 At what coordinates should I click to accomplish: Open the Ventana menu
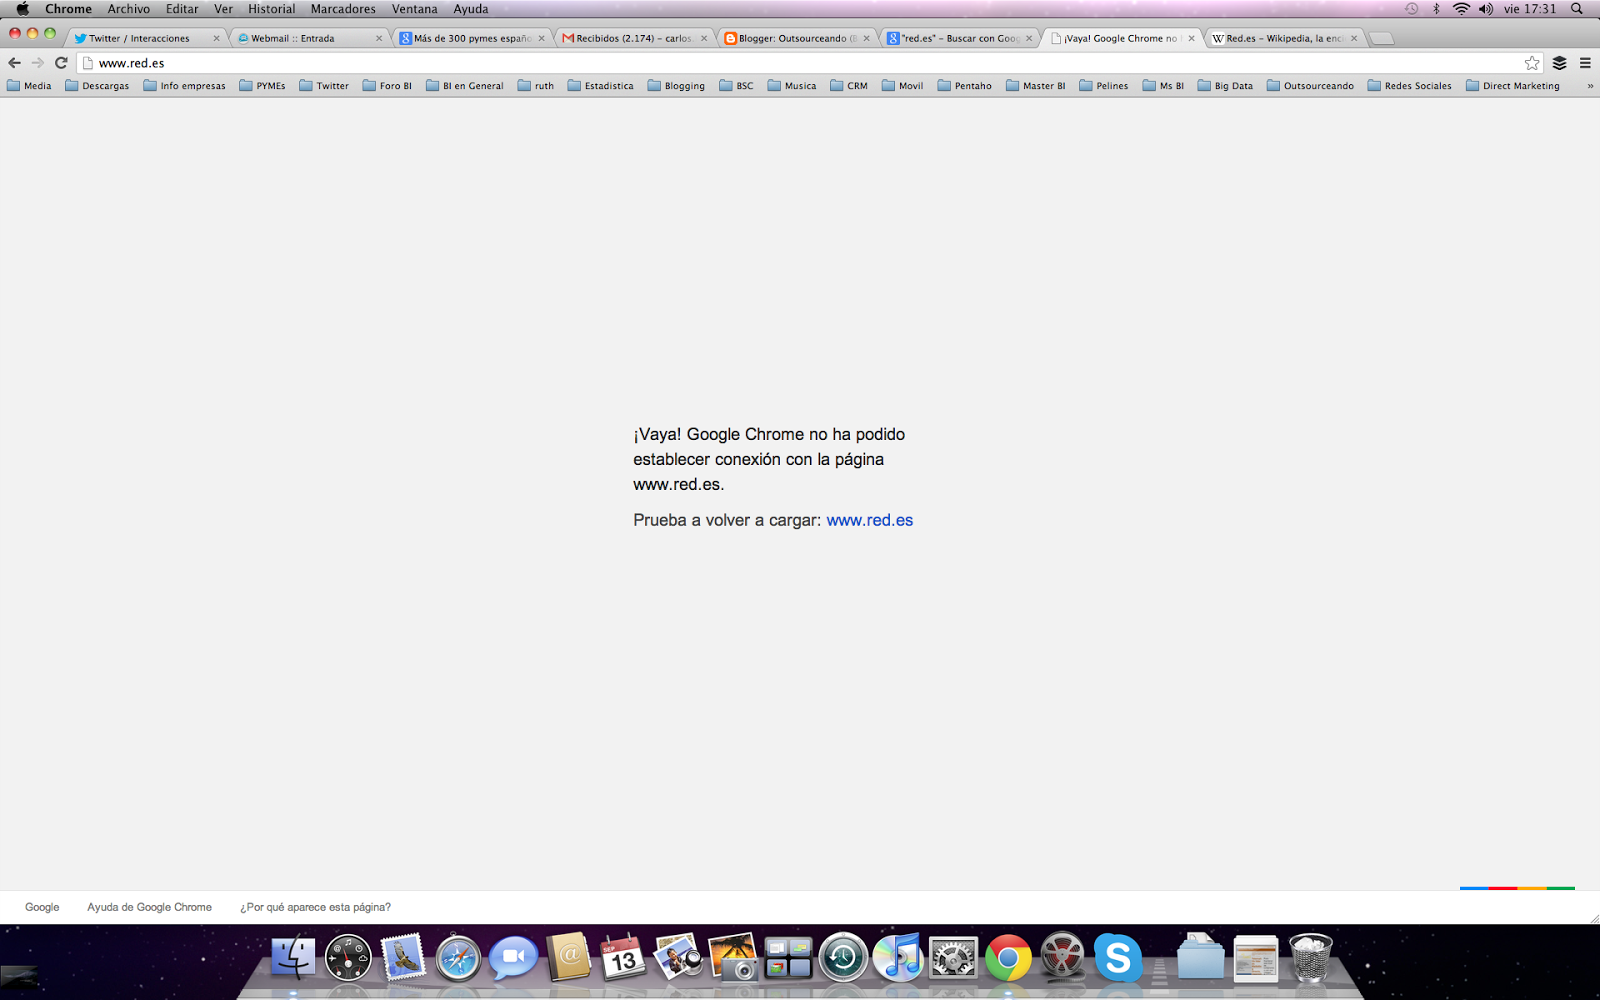414,9
